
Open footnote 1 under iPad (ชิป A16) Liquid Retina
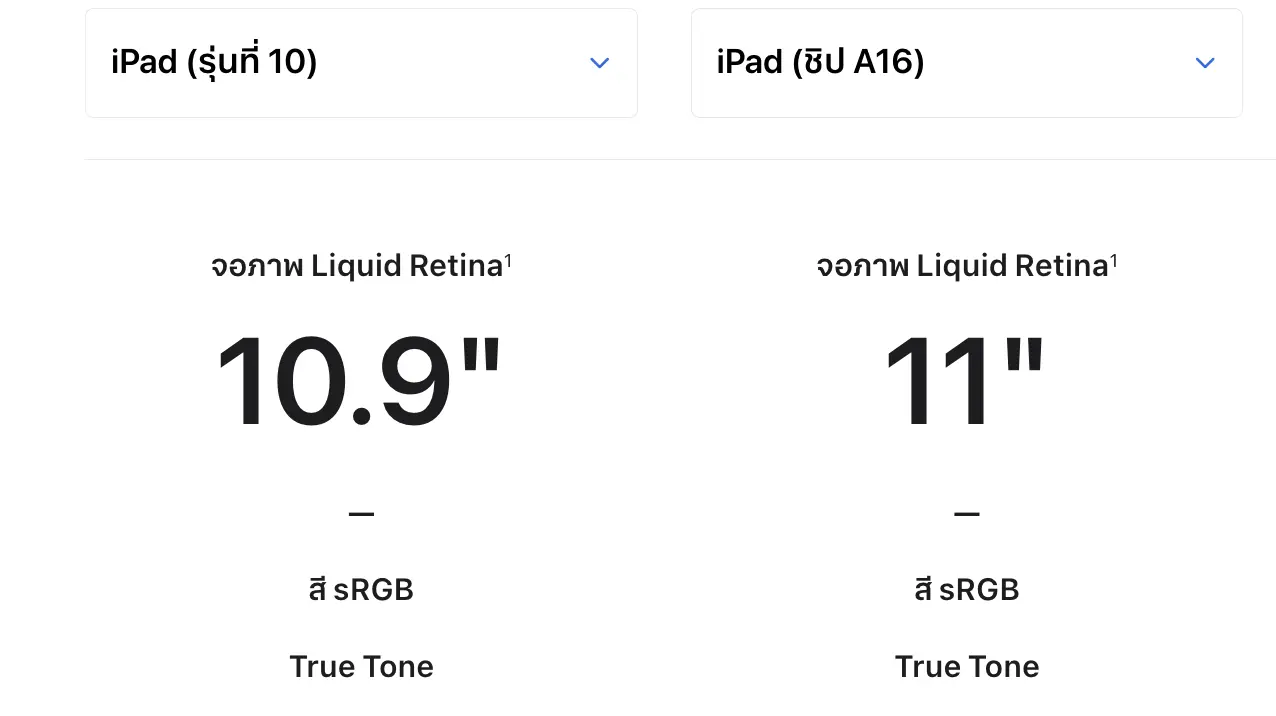[x=1114, y=259]
